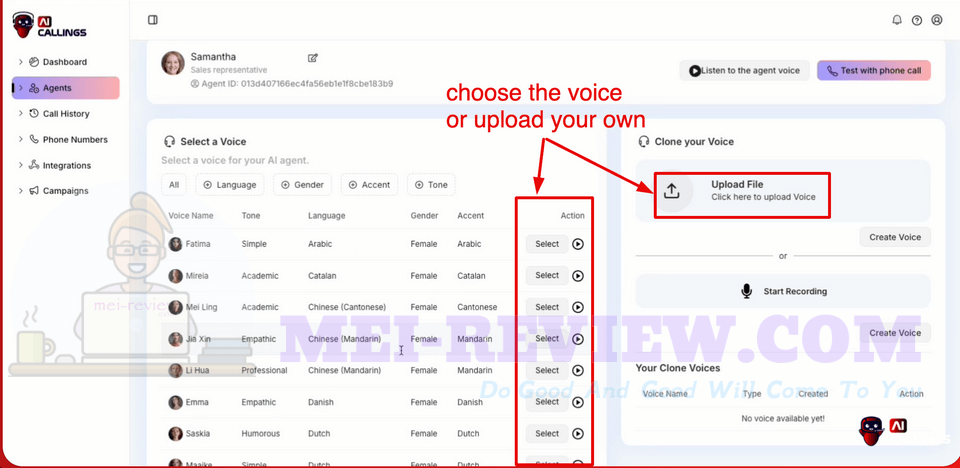The height and width of the screenshot is (468, 960).
Task: Click the Chinese (Cantonese) language cell
Action: (347, 307)
